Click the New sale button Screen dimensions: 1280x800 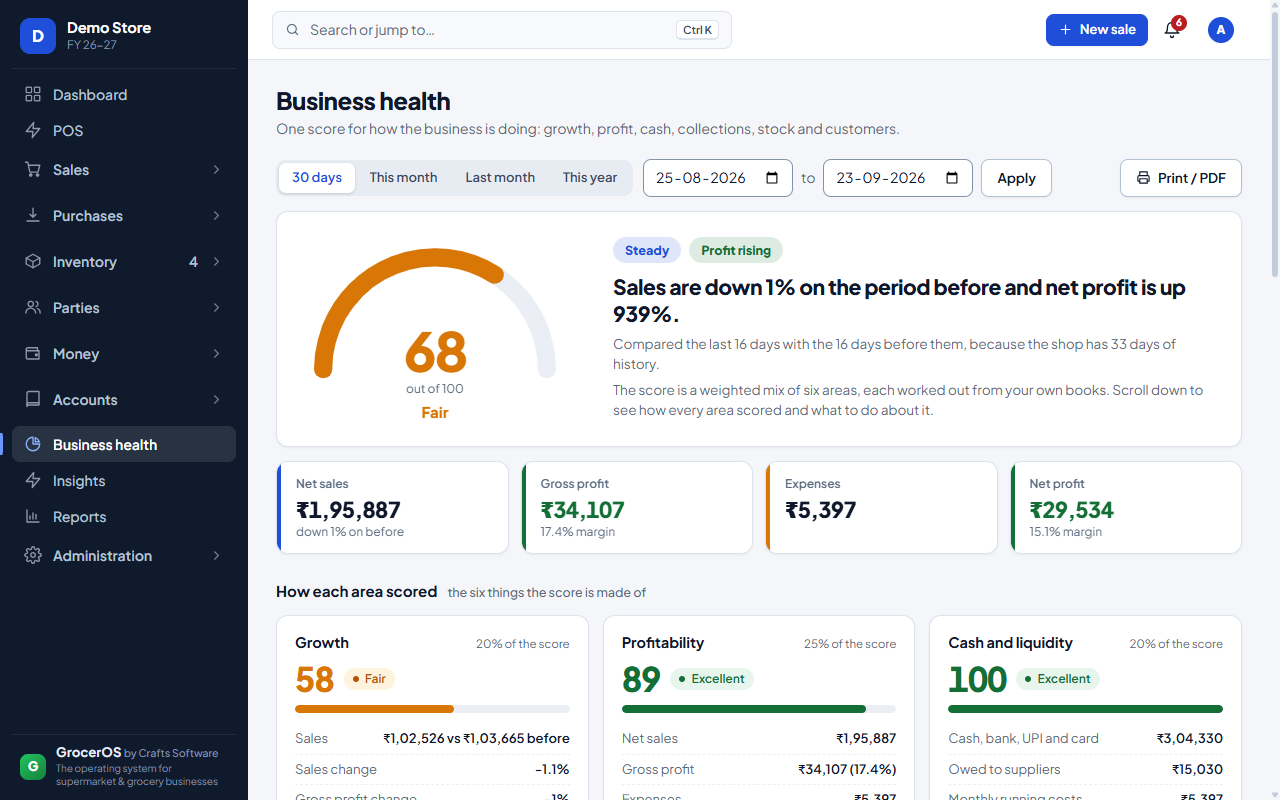coord(1097,30)
